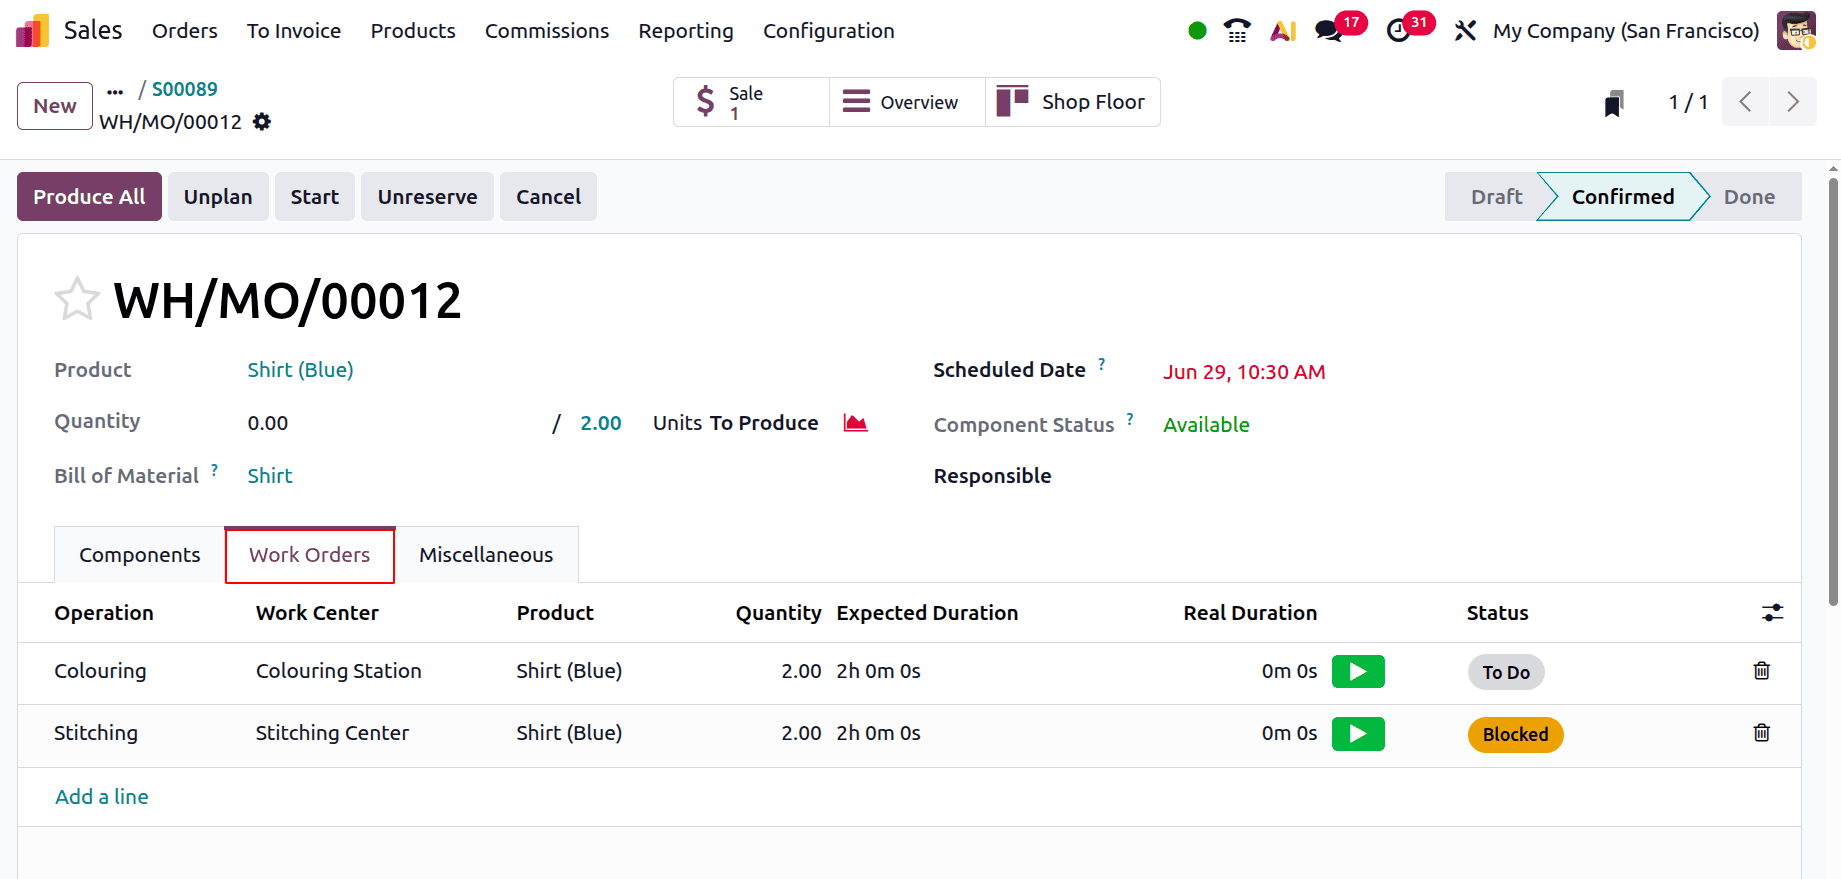1841x879 pixels.
Task: Open the Shirt (Blue) product link
Action: [301, 370]
